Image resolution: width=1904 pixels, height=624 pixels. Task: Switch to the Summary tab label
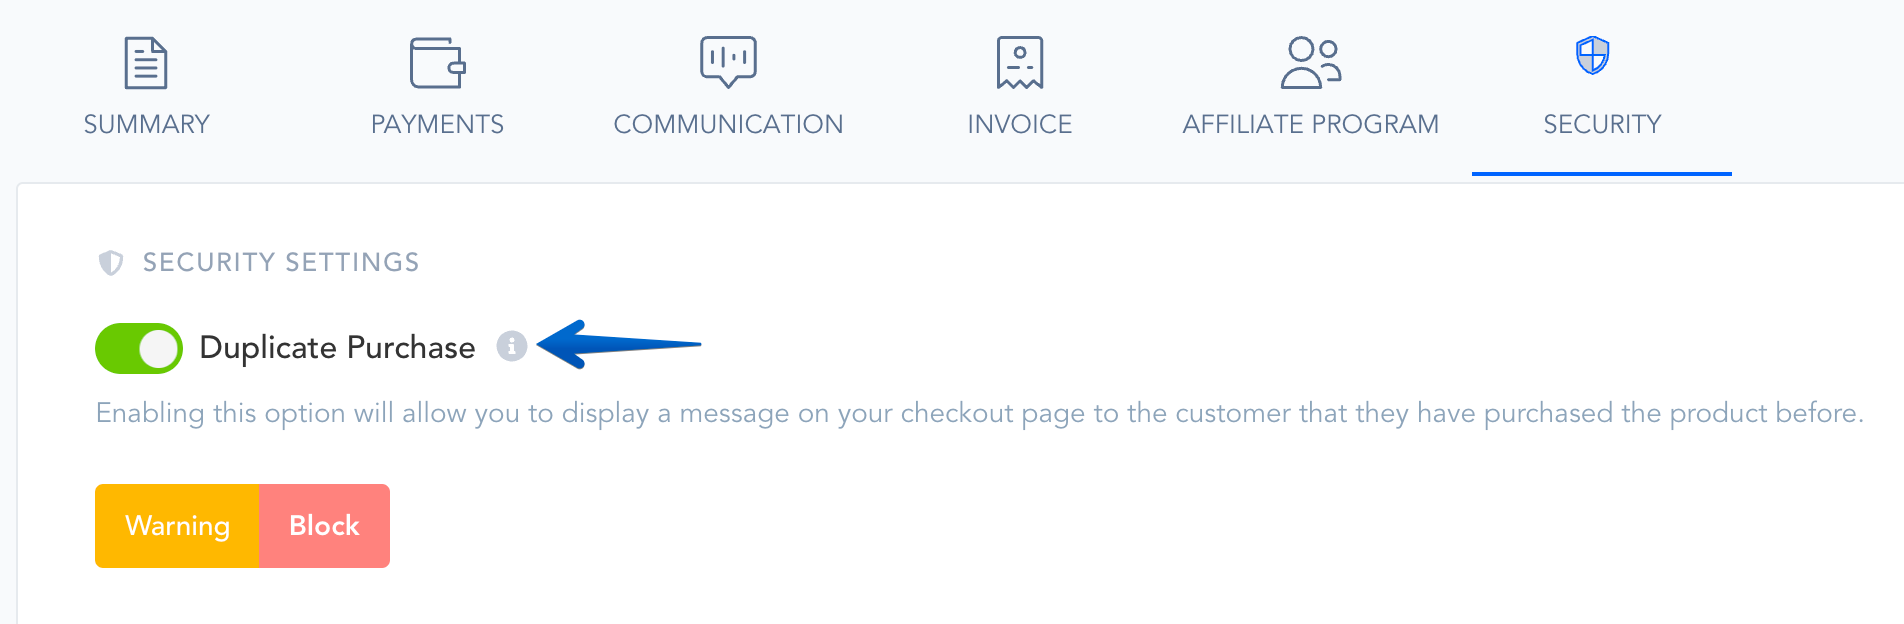click(x=146, y=124)
